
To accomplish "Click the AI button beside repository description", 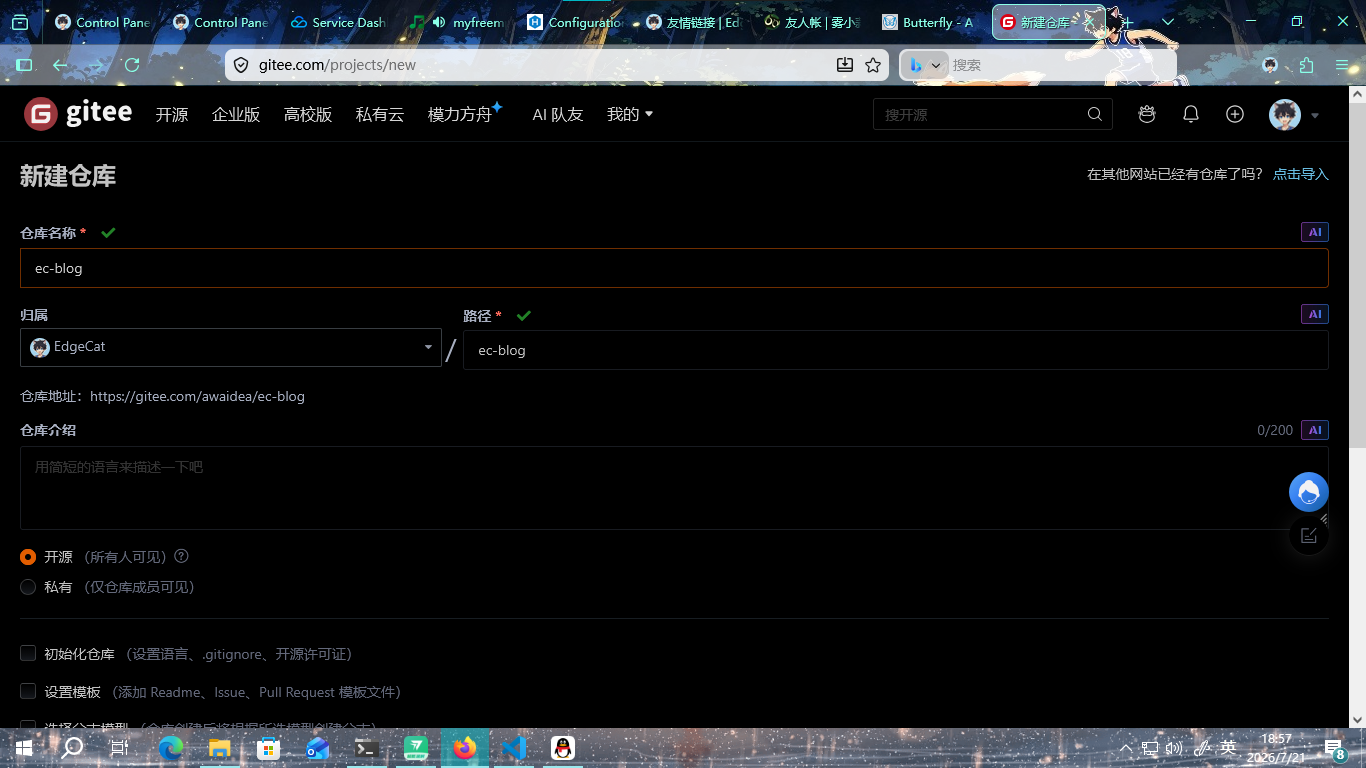I will (x=1315, y=430).
